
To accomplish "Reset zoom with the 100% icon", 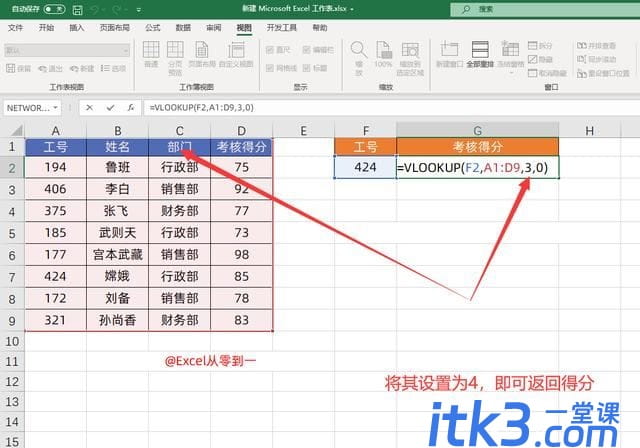I will point(383,55).
